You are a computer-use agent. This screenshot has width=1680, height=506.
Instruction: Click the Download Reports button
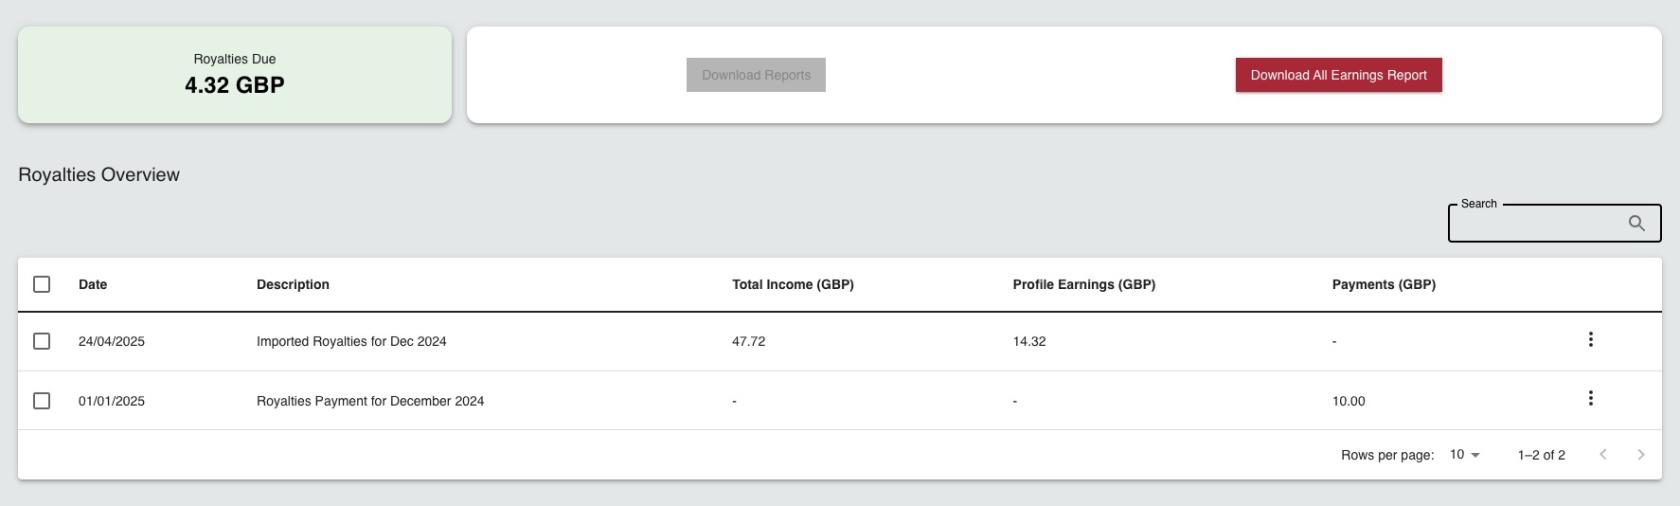tap(756, 75)
